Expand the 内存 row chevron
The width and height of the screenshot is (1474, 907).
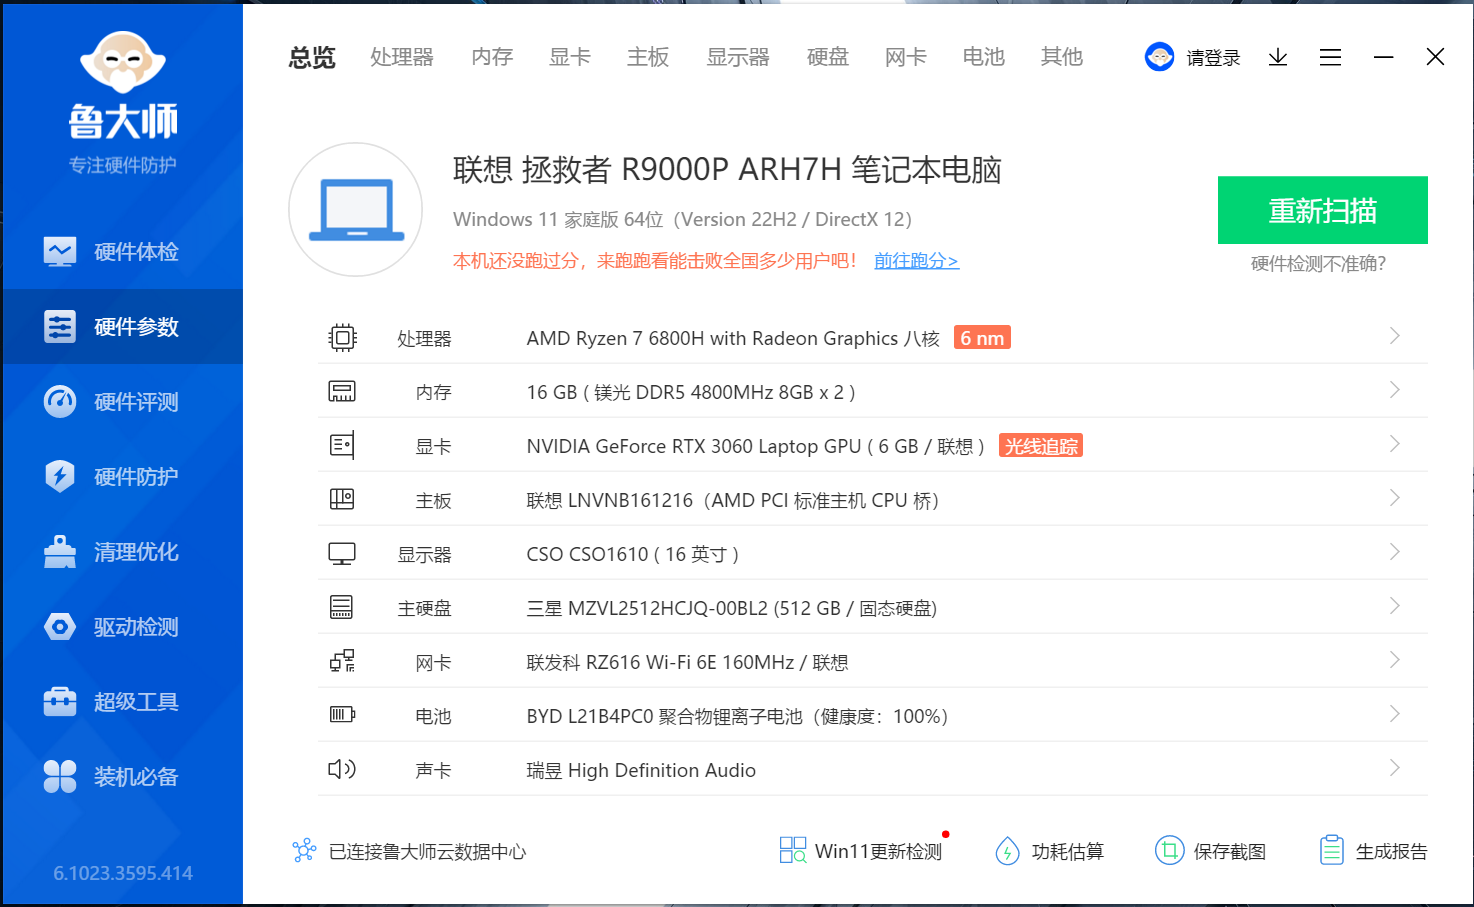coord(1395,390)
